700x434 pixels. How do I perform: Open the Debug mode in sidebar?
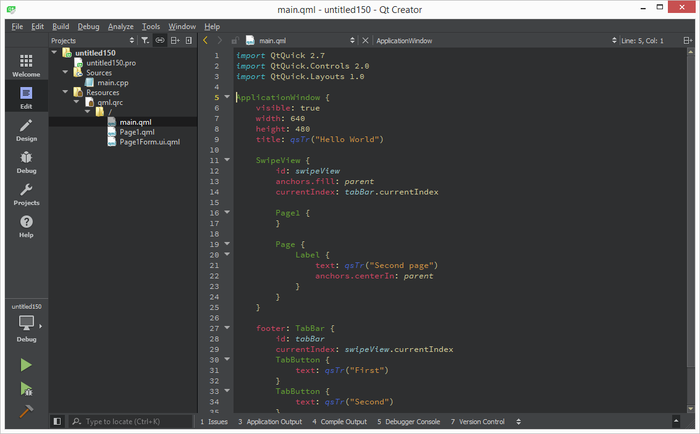[26, 162]
